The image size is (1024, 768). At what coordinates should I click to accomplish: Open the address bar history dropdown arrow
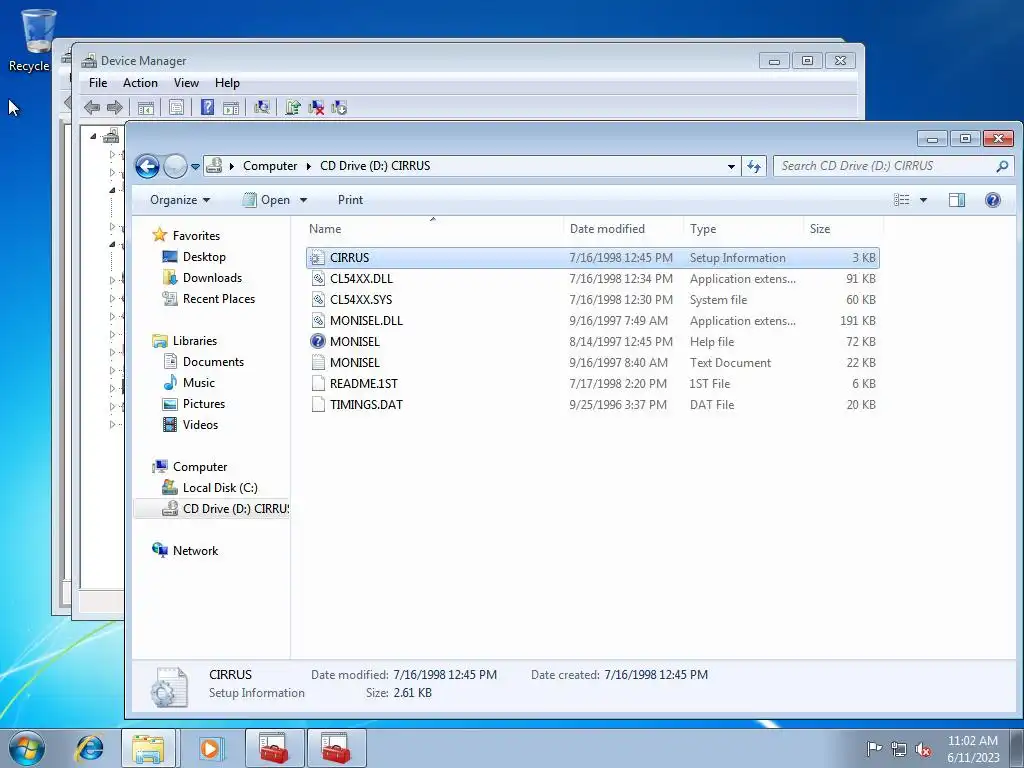pos(731,167)
